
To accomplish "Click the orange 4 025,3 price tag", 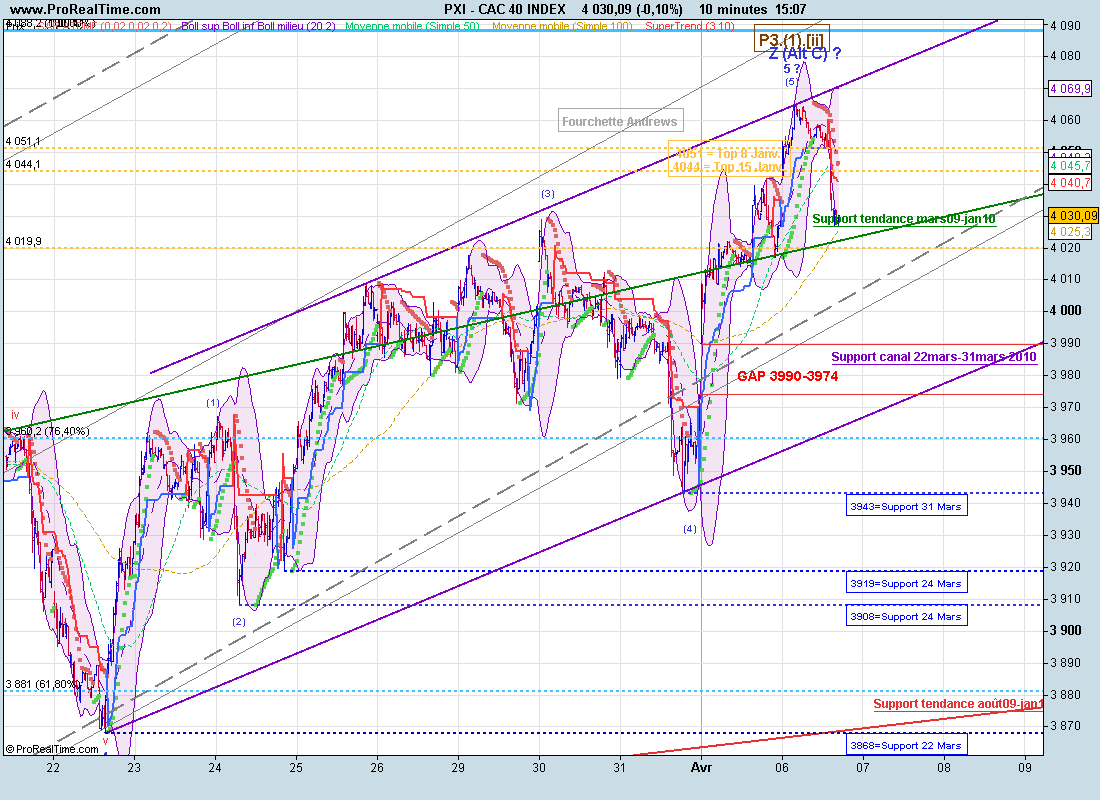I will tap(1071, 232).
